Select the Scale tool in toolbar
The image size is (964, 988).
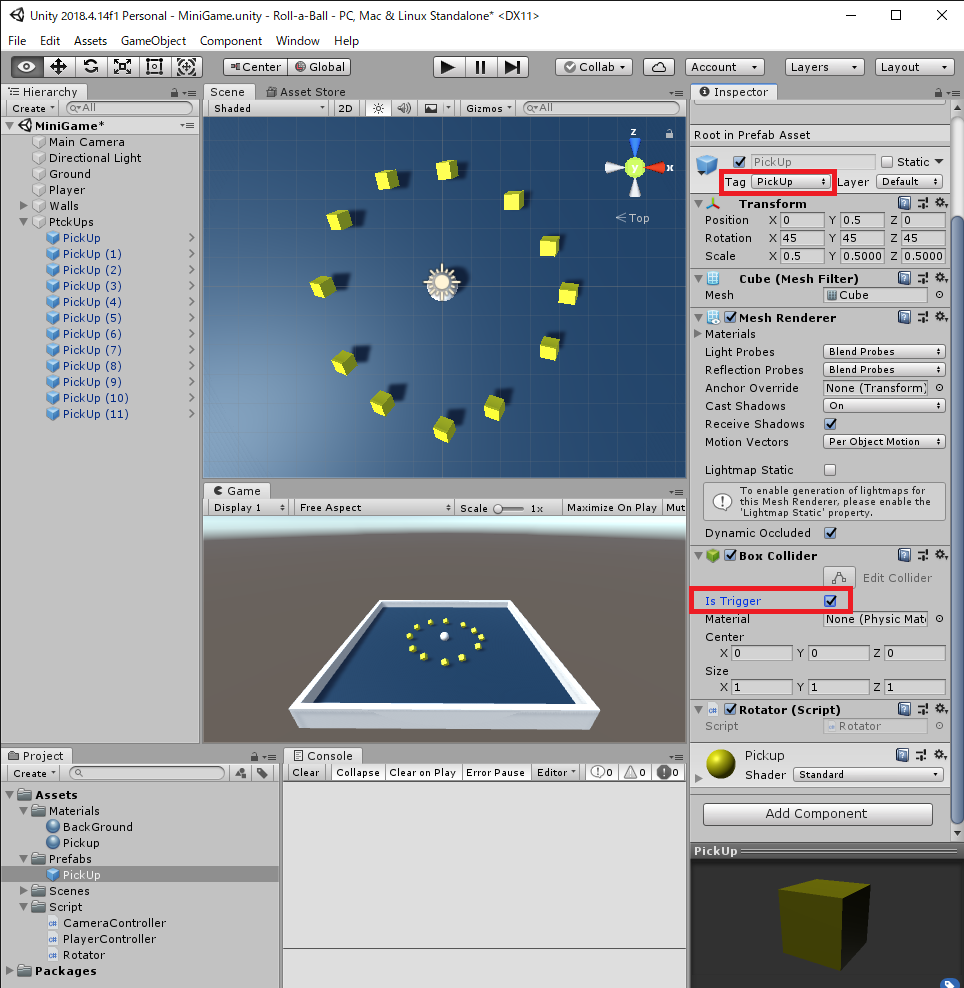pos(122,67)
